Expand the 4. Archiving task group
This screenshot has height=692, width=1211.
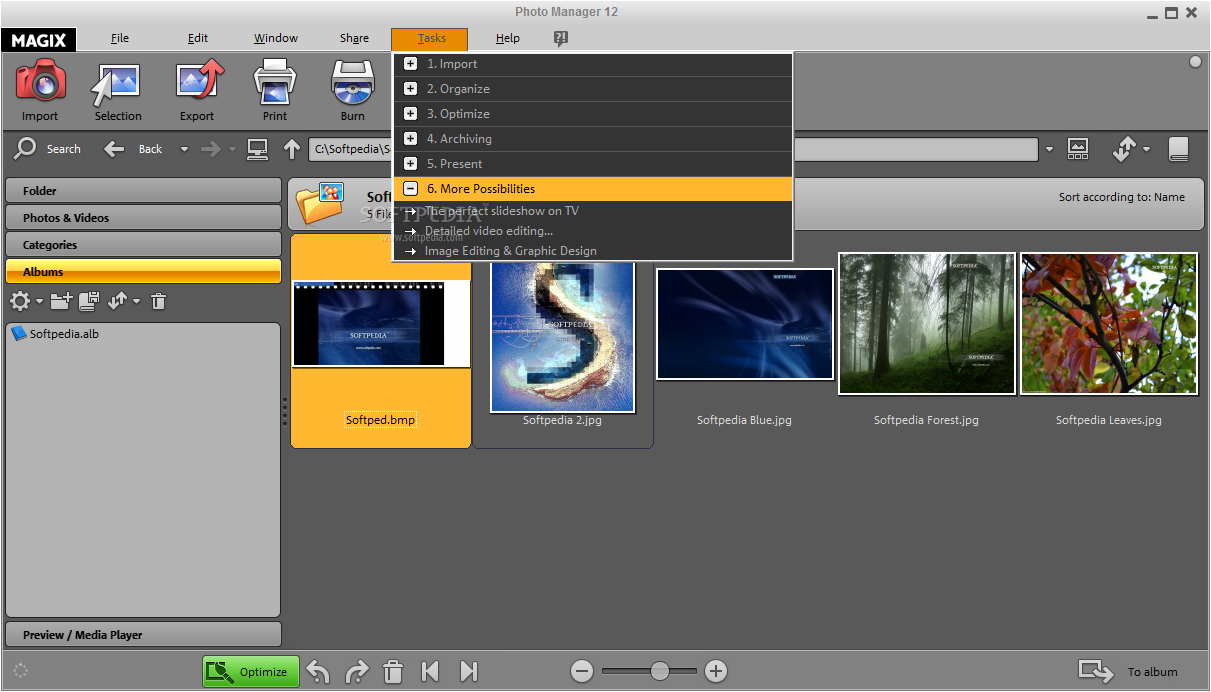point(410,139)
